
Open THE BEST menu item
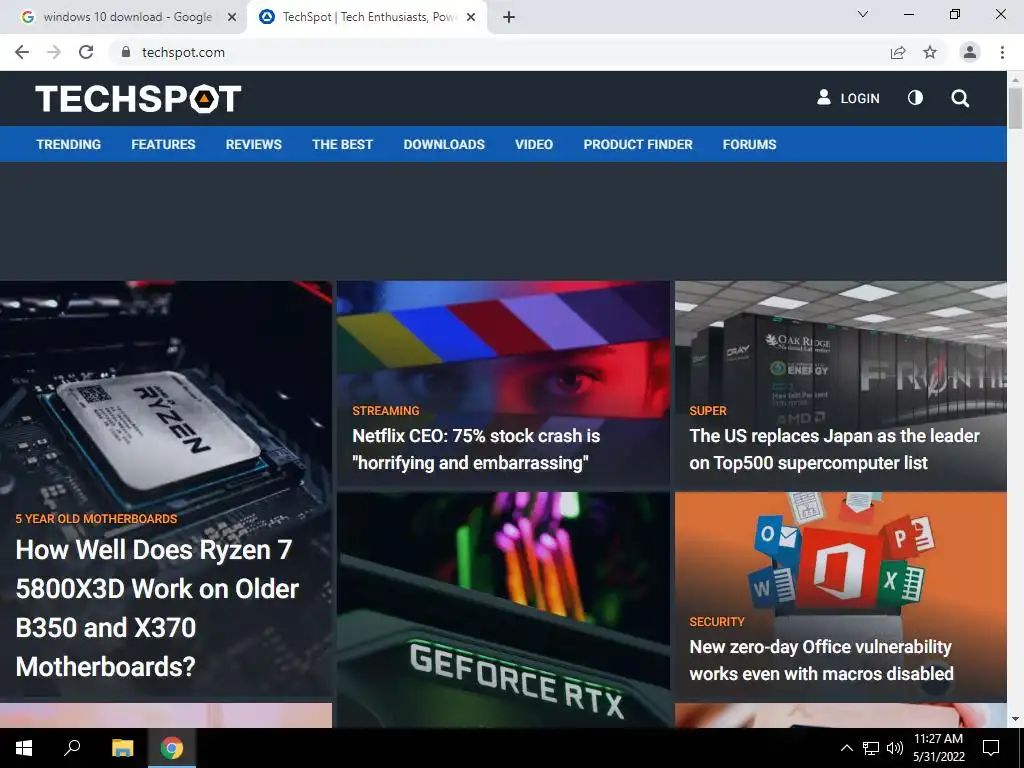342,144
